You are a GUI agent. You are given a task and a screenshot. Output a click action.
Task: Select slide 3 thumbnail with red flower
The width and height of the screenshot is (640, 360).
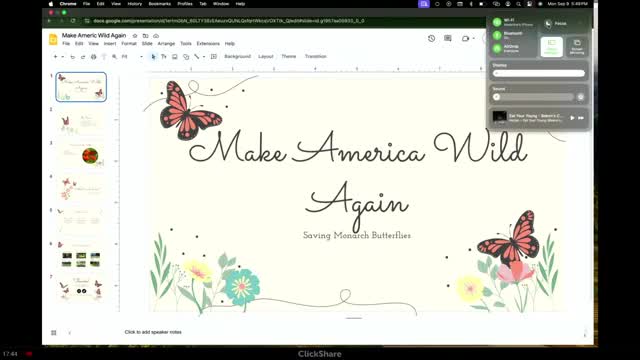click(x=81, y=155)
